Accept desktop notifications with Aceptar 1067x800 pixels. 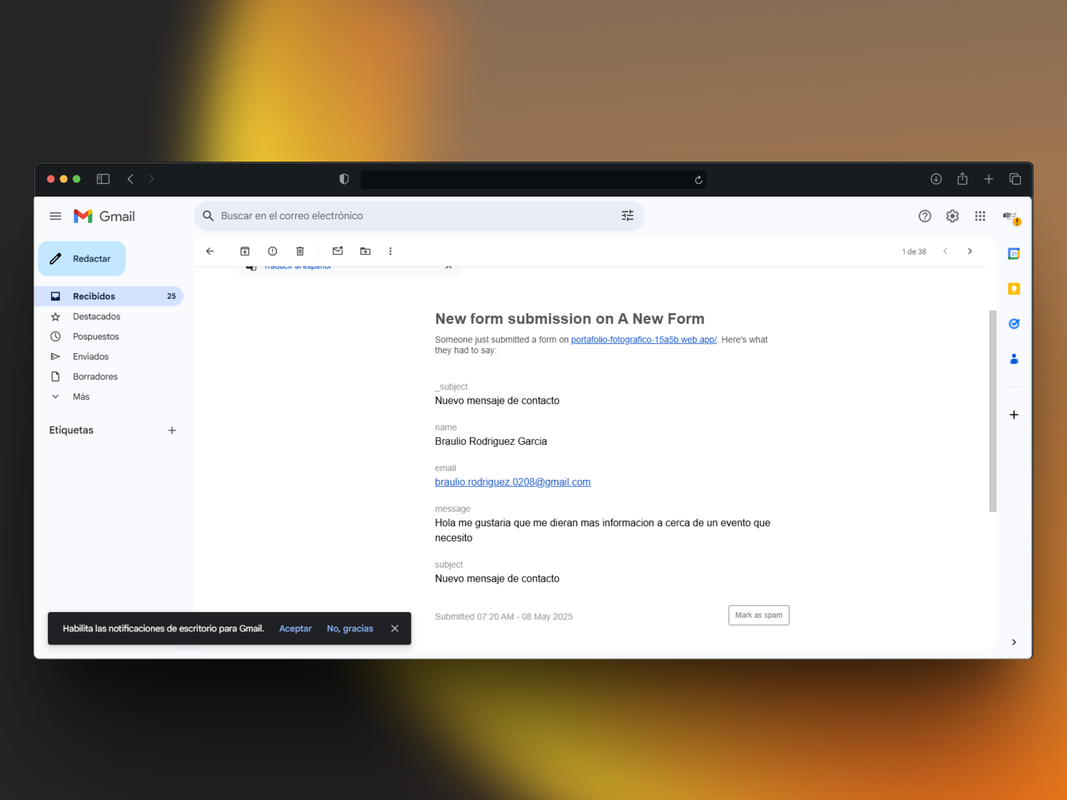295,629
